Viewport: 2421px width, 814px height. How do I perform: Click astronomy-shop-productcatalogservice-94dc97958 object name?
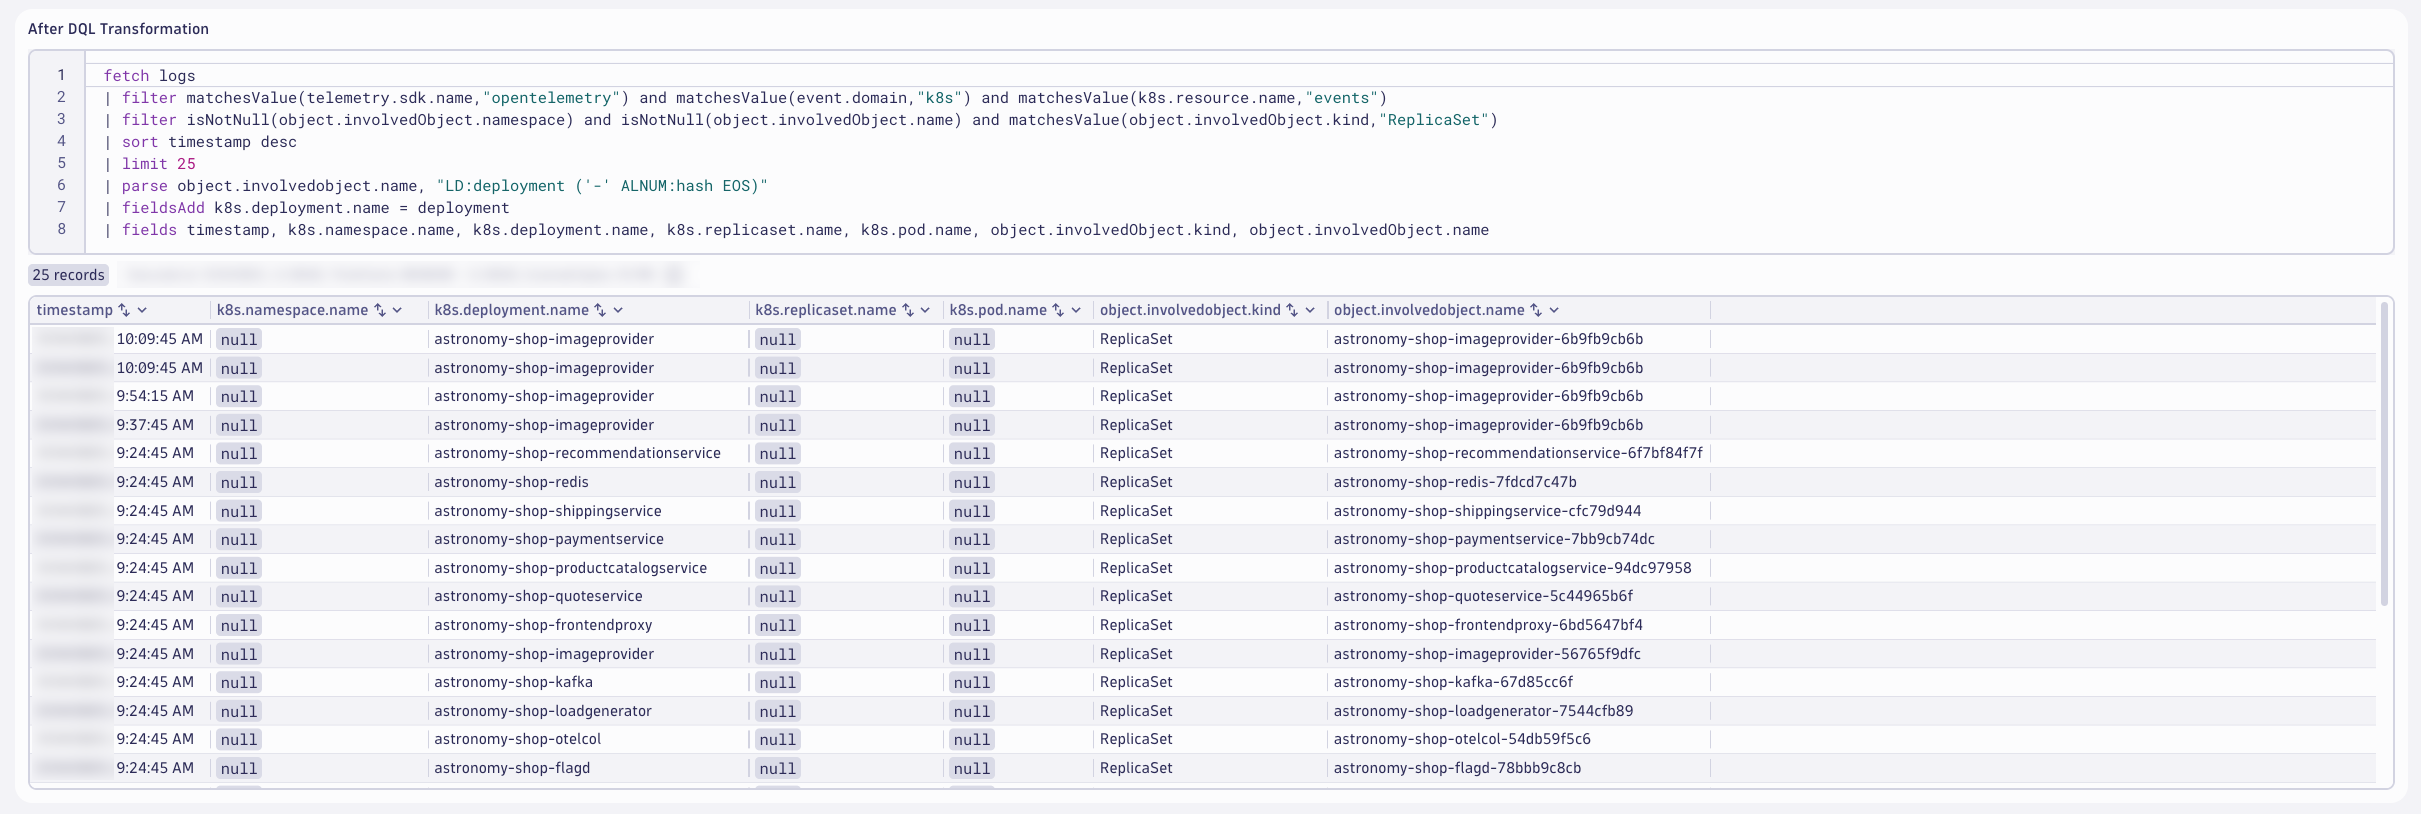coord(1512,568)
